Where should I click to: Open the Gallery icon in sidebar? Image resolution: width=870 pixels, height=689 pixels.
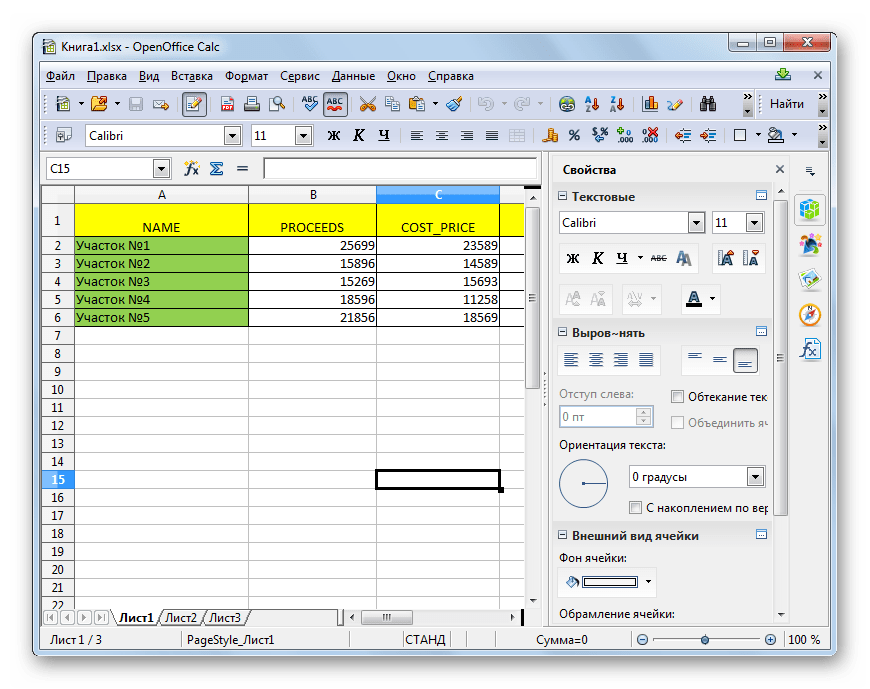(x=809, y=279)
